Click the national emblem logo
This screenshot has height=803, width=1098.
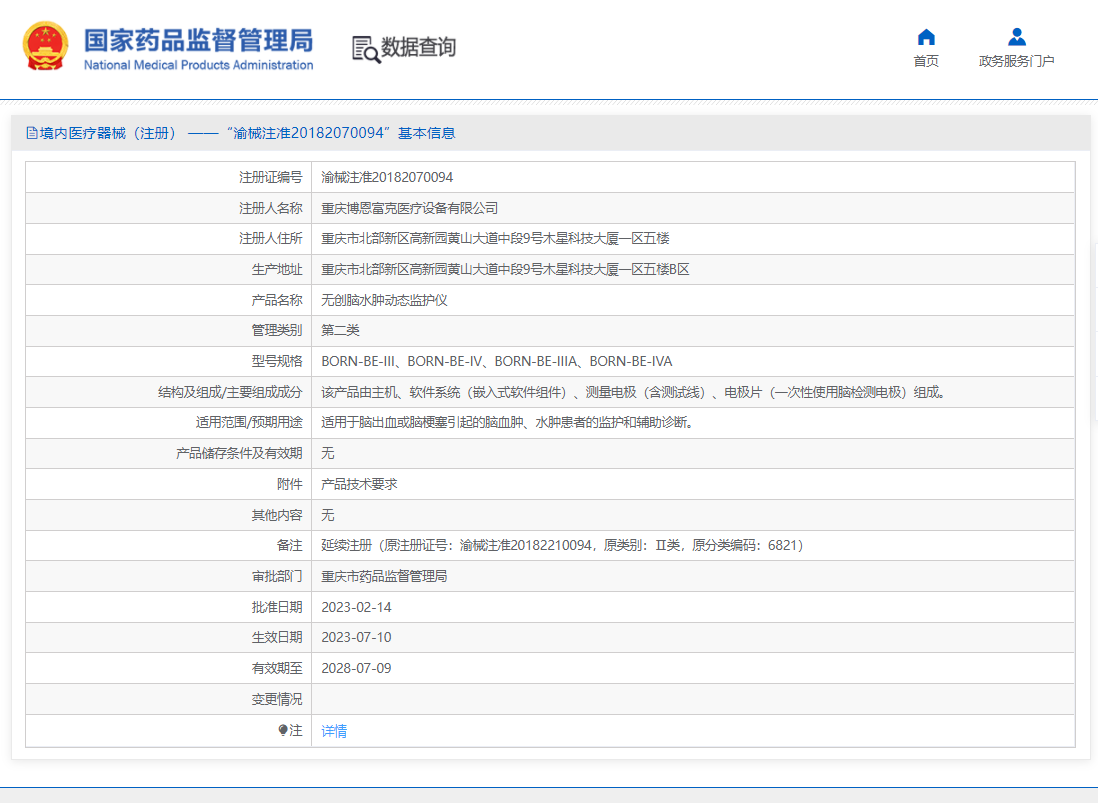point(46,46)
